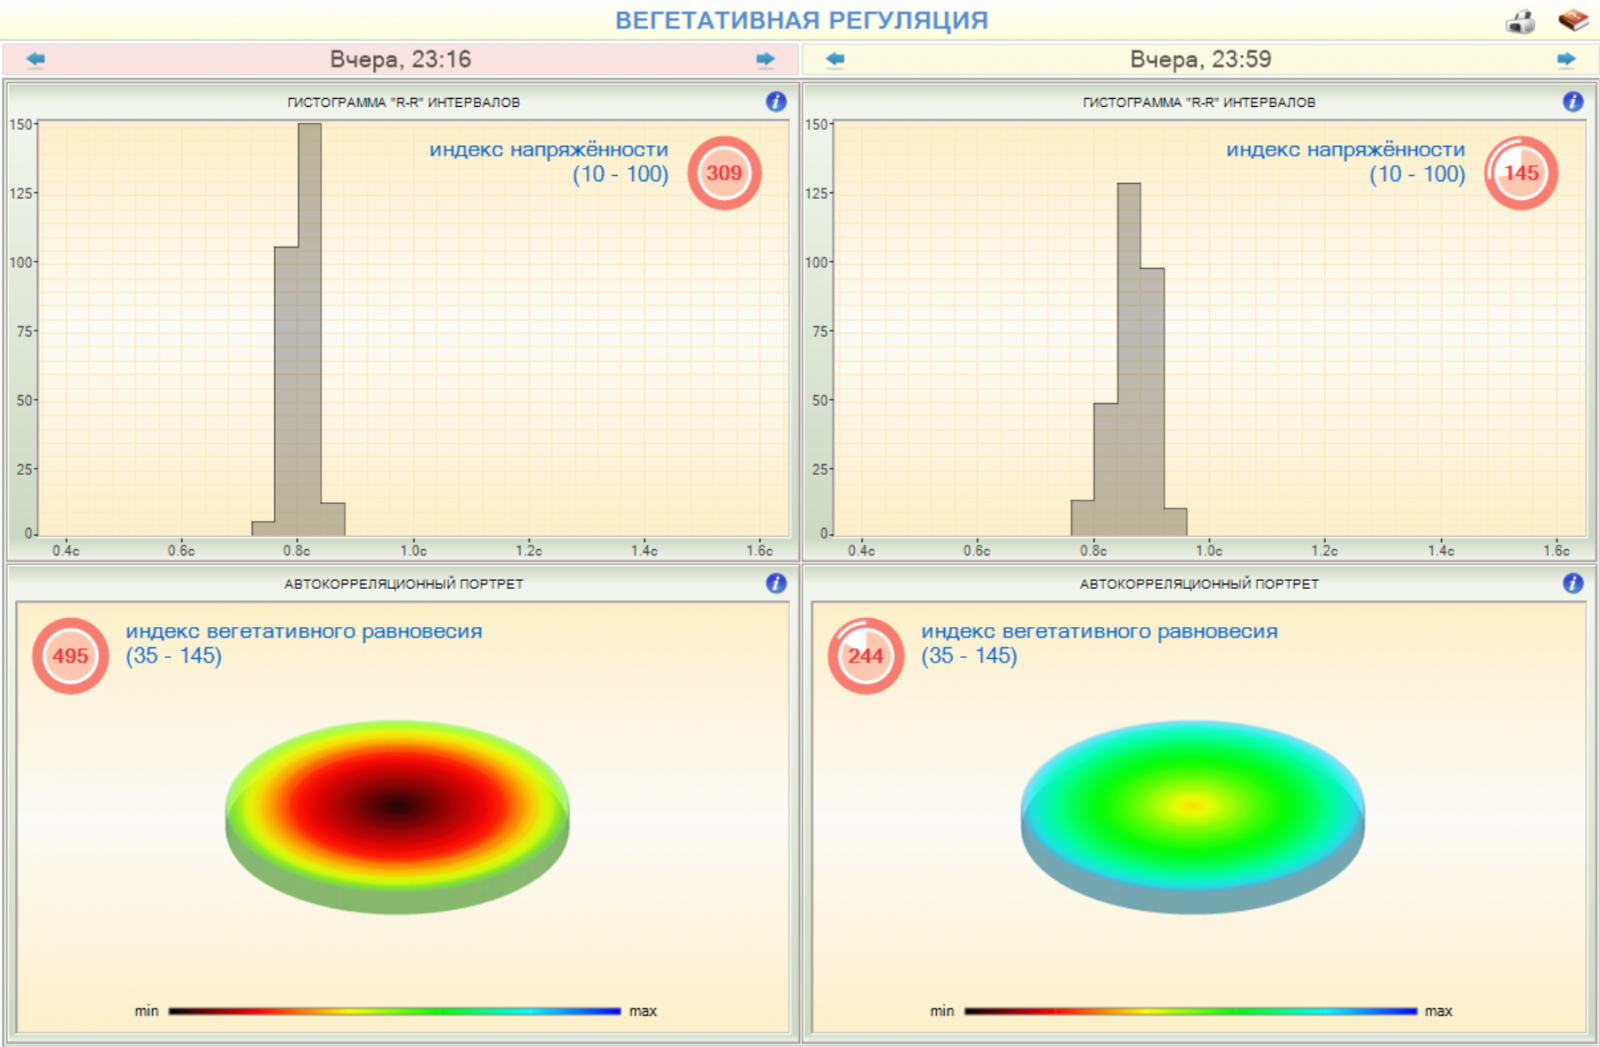Open info for left autocorrelation portrait
The width and height of the screenshot is (1600, 1047).
pos(776,583)
